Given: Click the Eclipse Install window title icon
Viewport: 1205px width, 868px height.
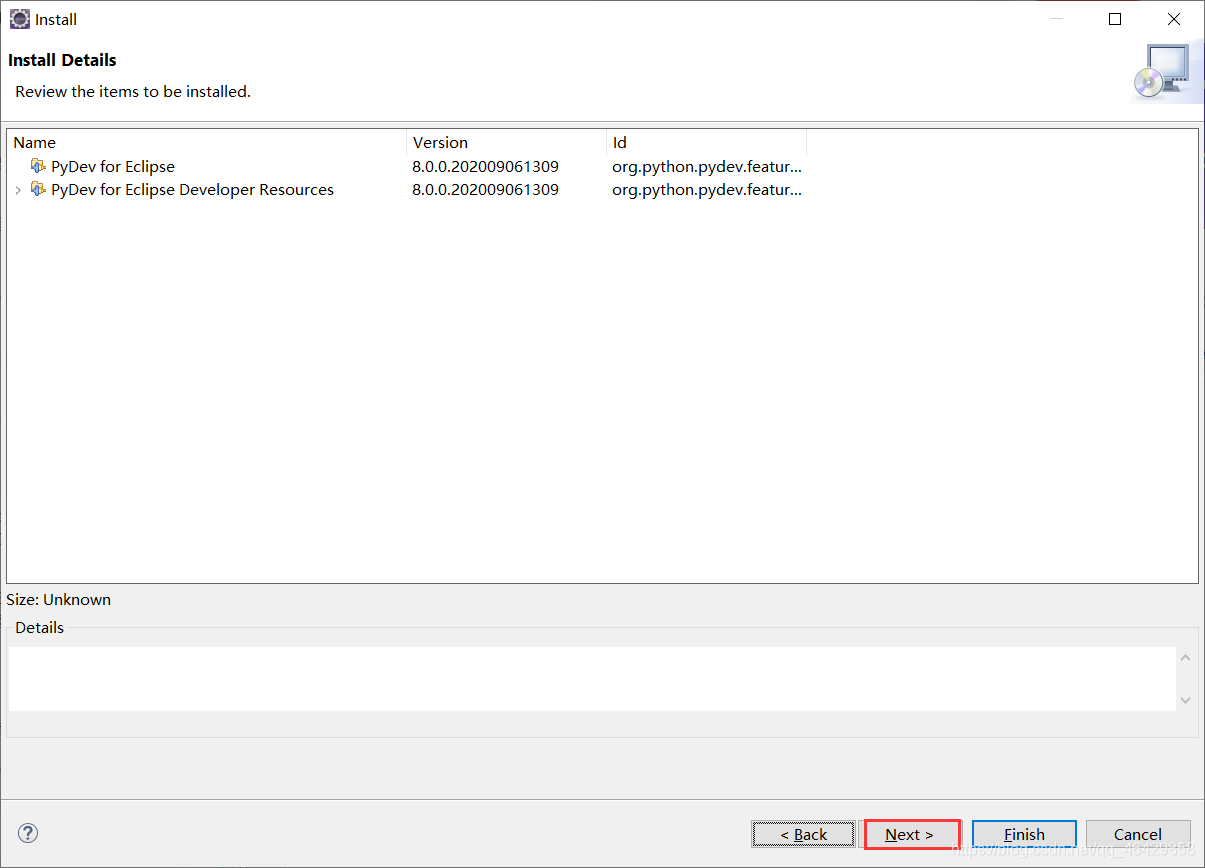Looking at the screenshot, I should 19,19.
